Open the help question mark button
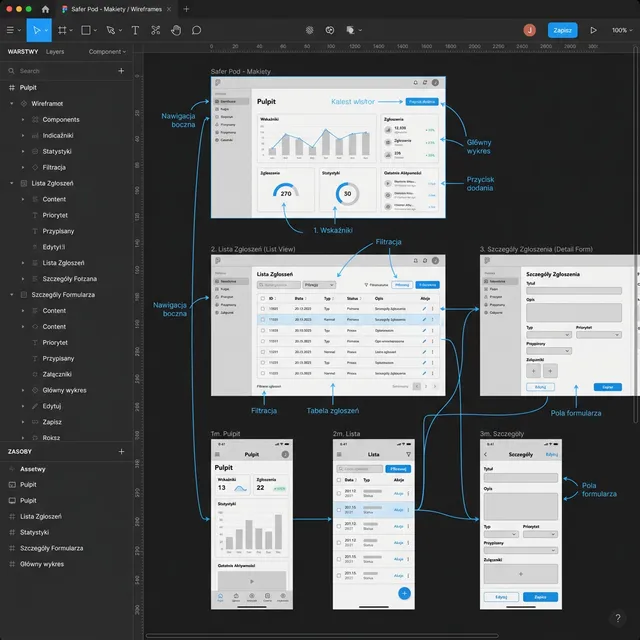This screenshot has height=640, width=640. 618,618
